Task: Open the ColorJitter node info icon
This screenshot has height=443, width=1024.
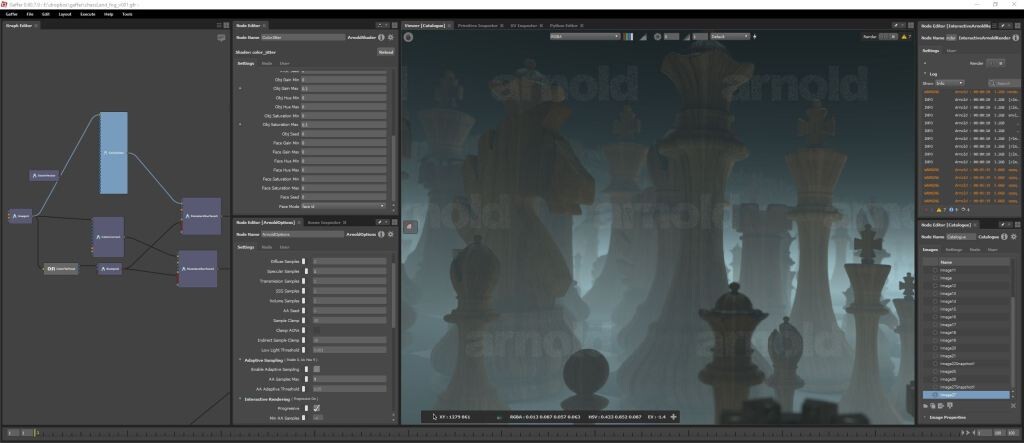Action: pos(381,38)
